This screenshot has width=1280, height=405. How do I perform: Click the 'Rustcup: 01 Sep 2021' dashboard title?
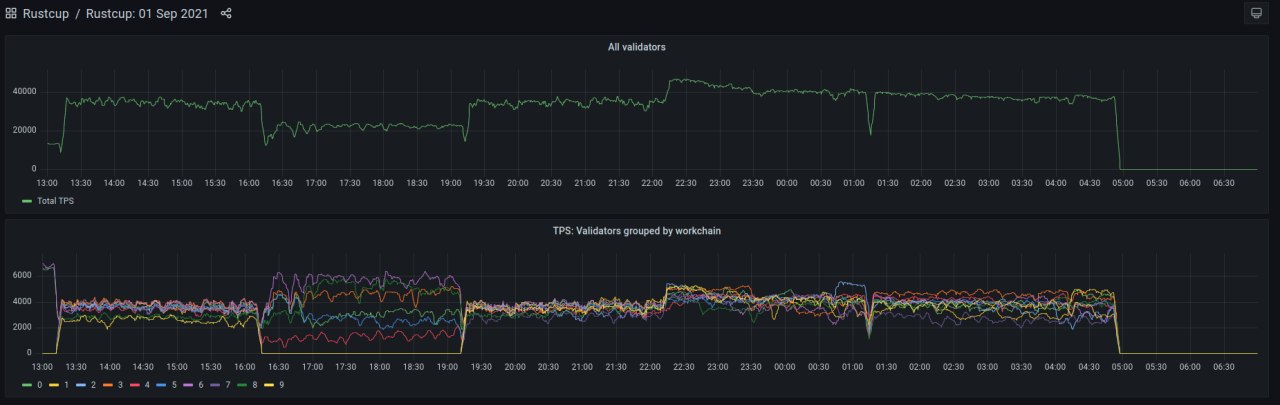click(x=146, y=13)
